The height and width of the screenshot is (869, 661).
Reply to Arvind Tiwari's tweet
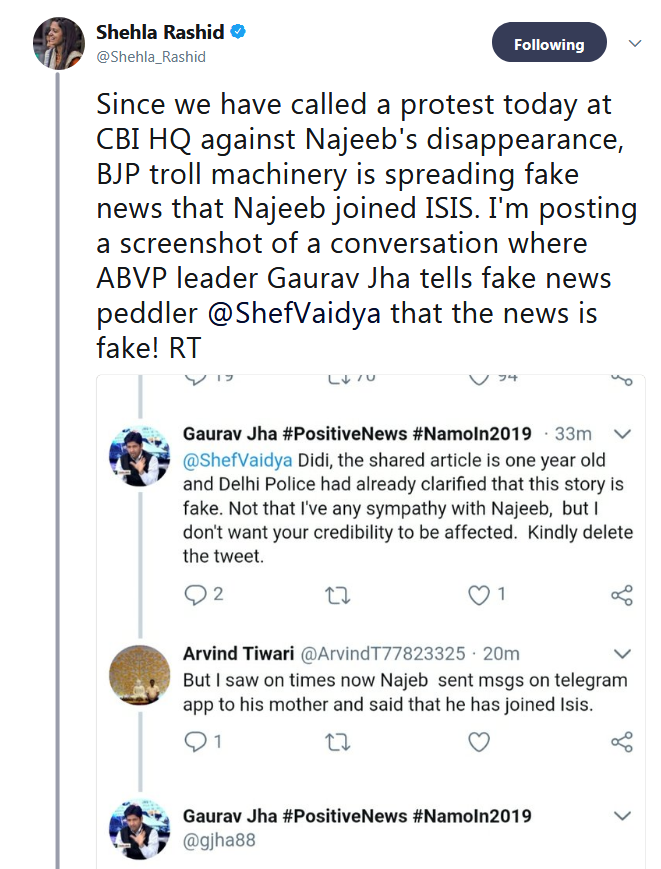195,741
